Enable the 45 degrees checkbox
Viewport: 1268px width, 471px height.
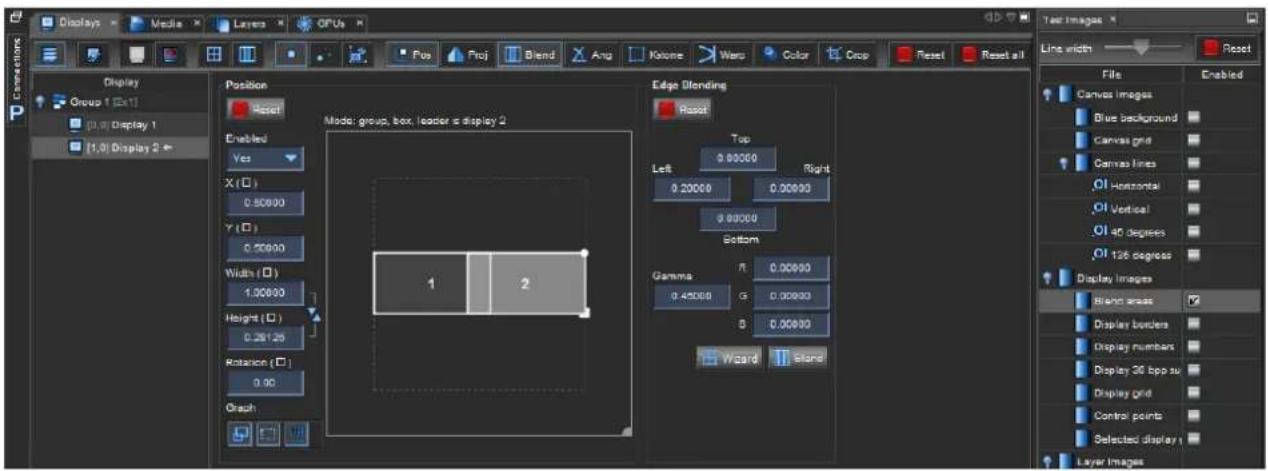tap(1194, 232)
